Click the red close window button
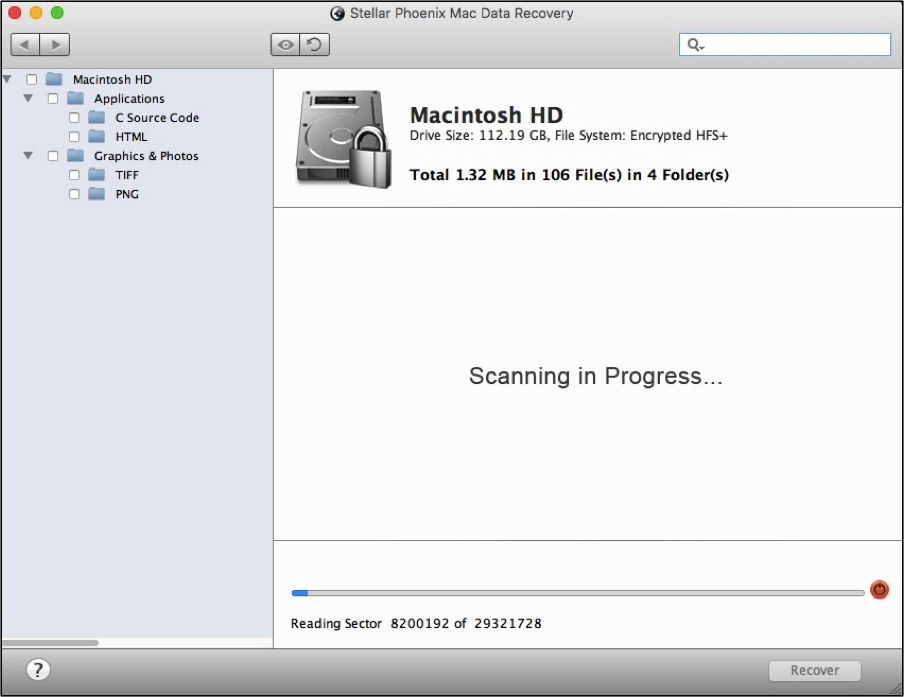 pos(14,12)
